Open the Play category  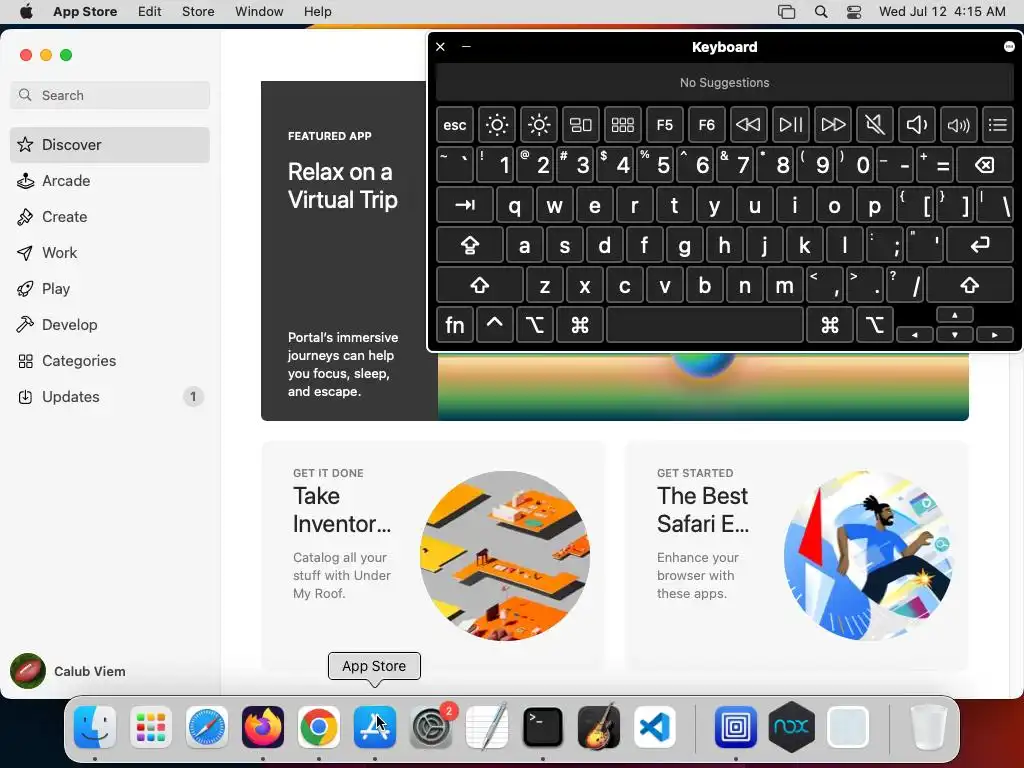(x=110, y=289)
